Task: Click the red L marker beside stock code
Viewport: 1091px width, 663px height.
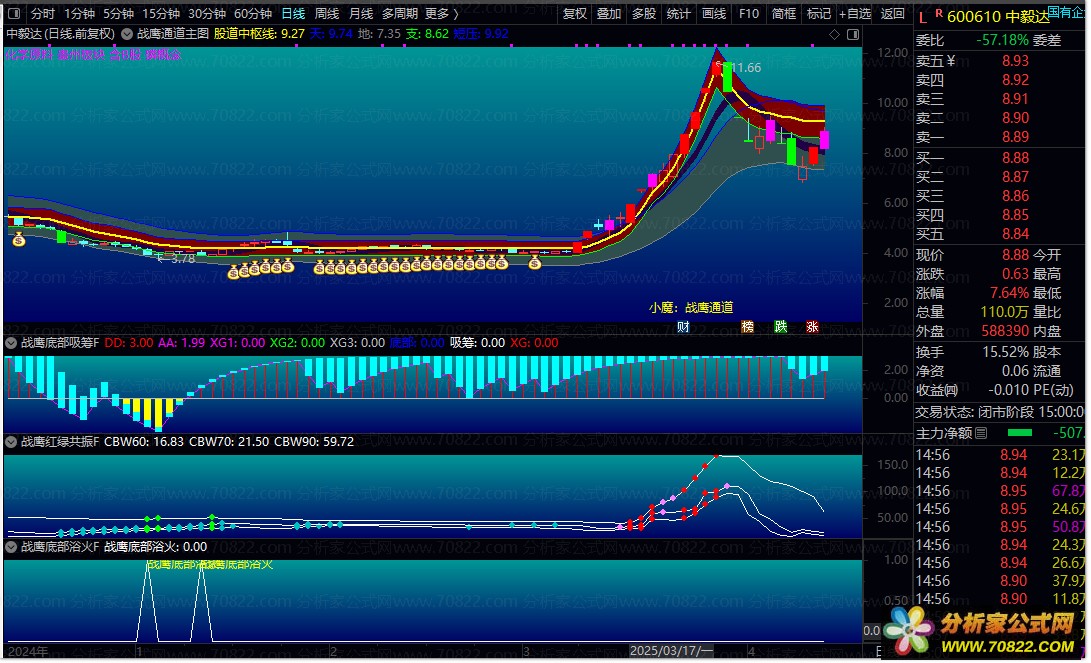Action: coord(923,18)
